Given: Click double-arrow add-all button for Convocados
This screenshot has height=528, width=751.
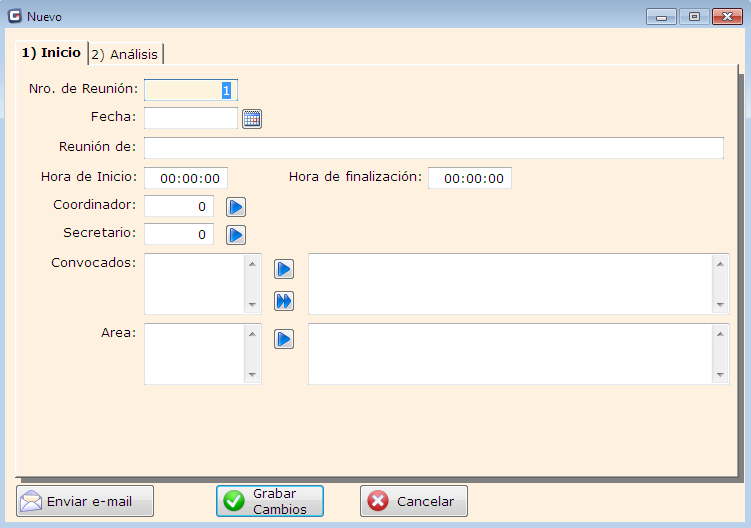Looking at the screenshot, I should [284, 300].
